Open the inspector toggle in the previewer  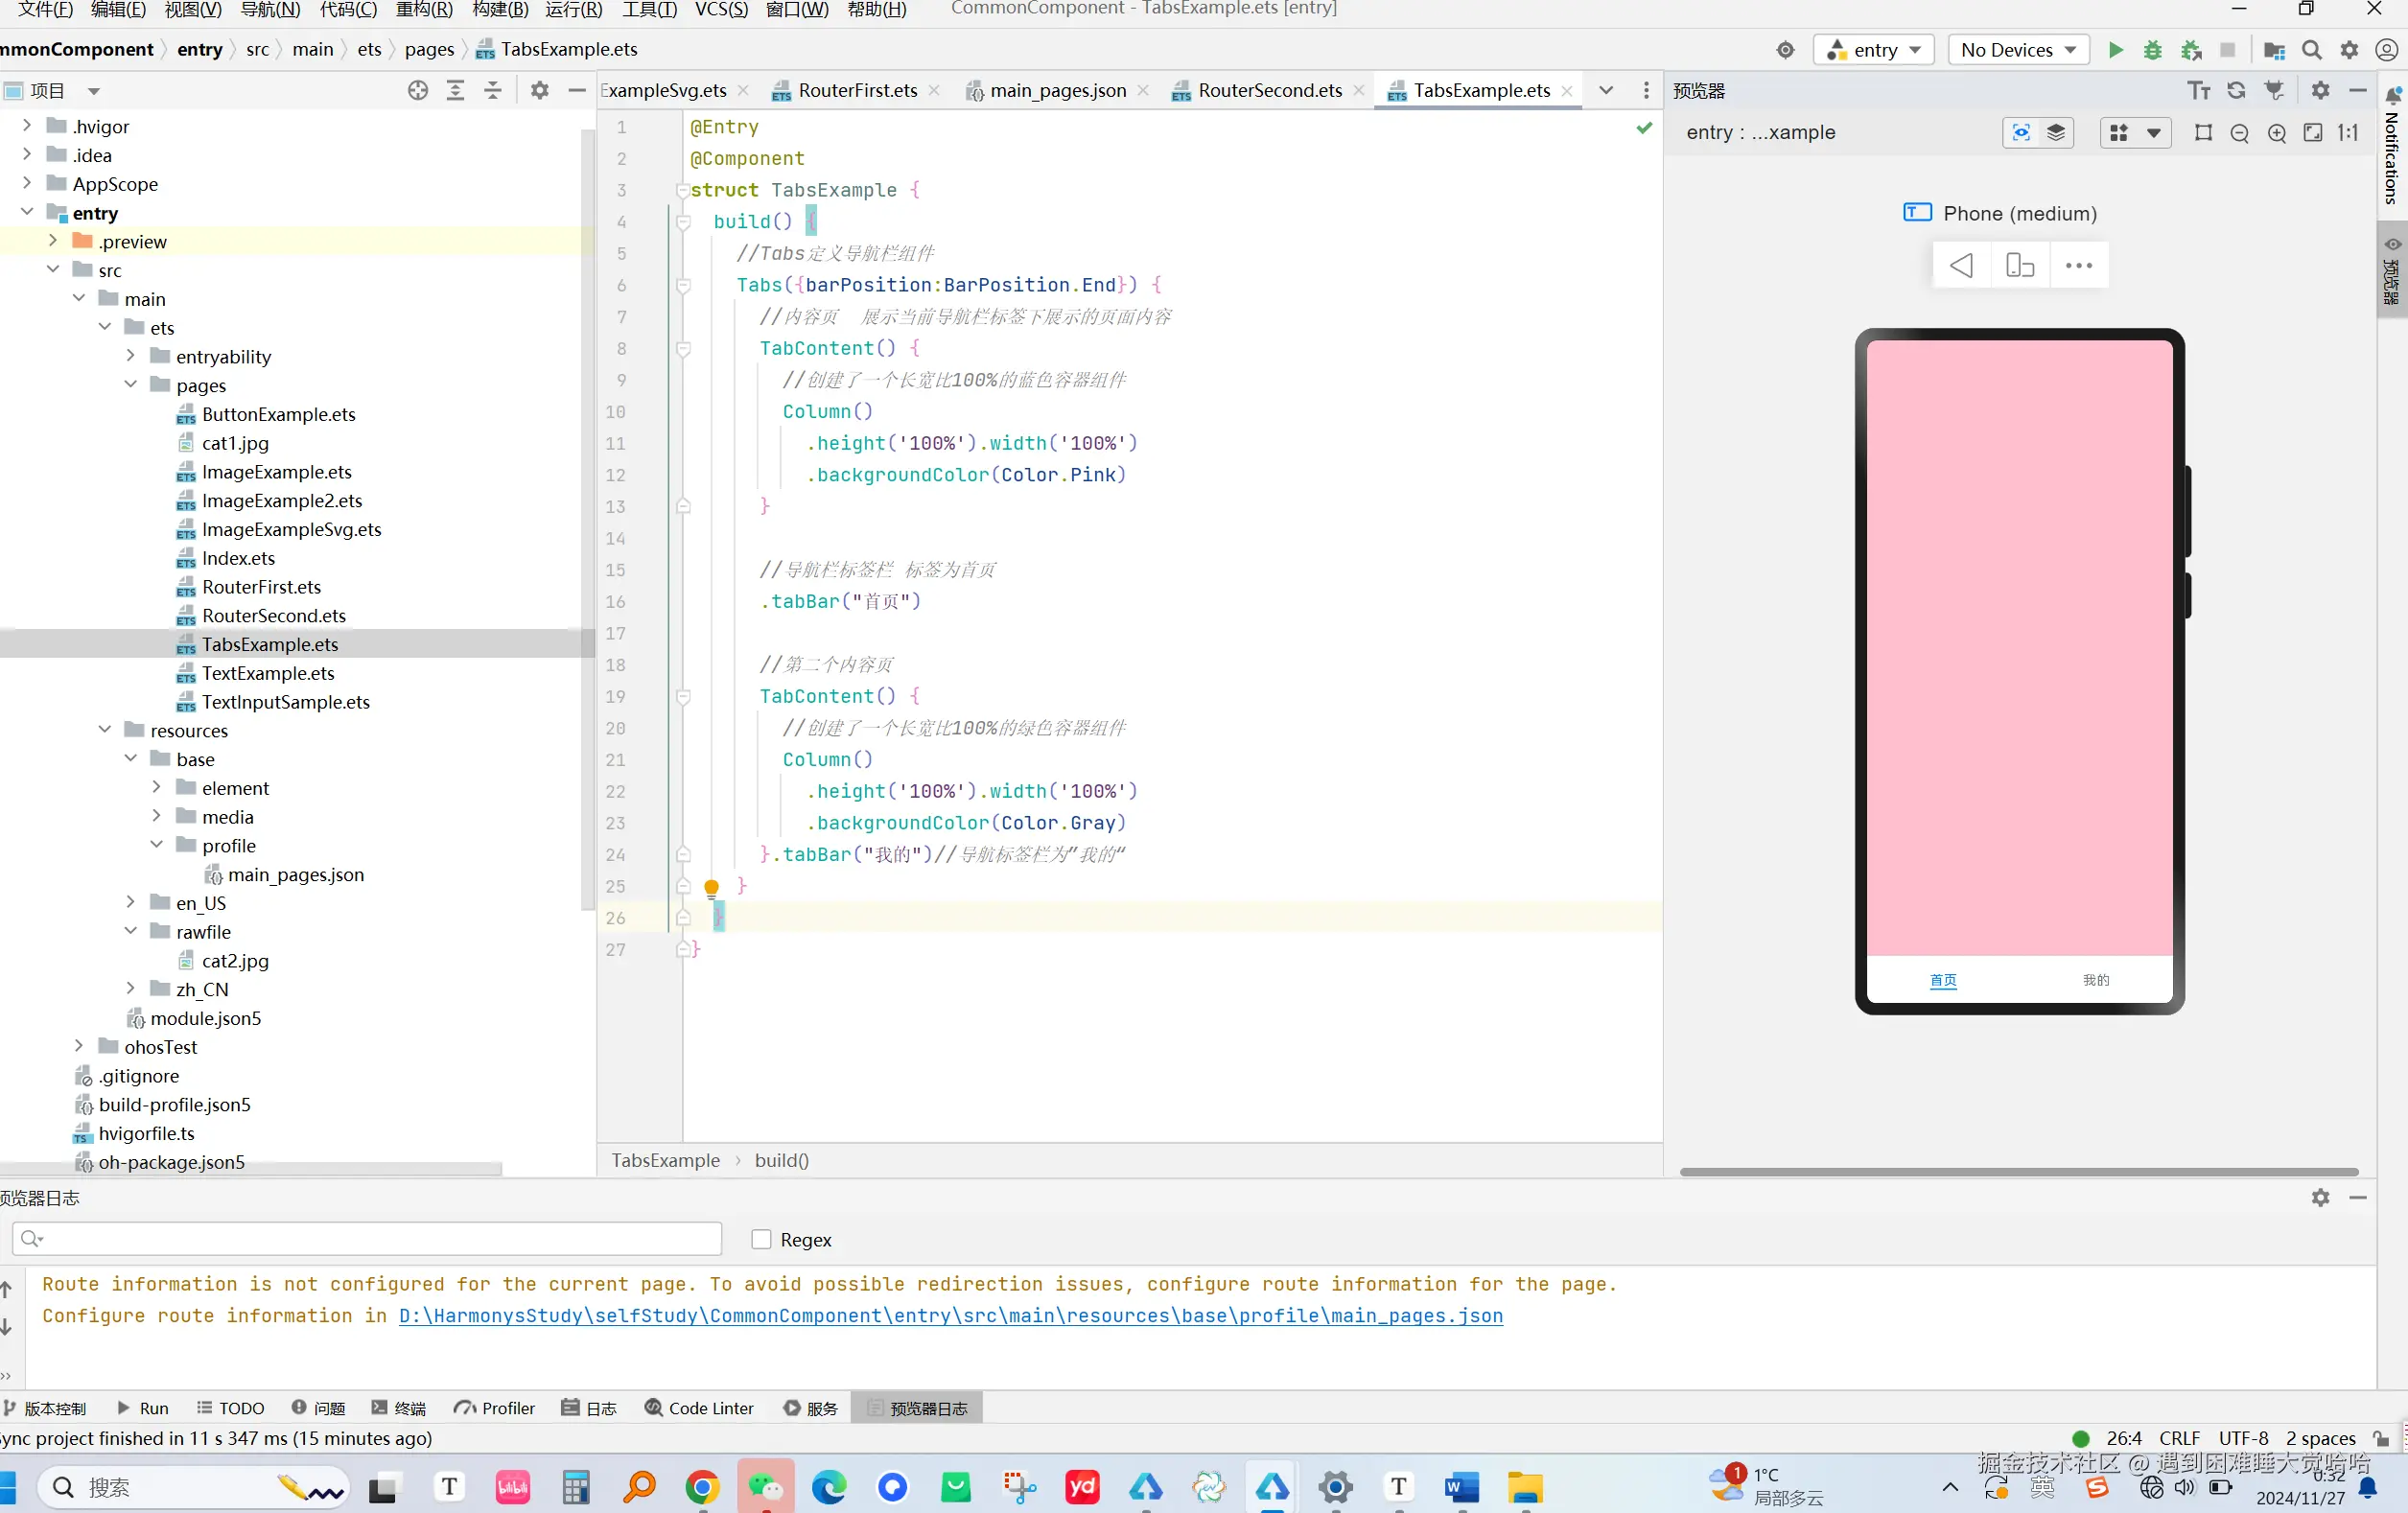pos(2021,133)
